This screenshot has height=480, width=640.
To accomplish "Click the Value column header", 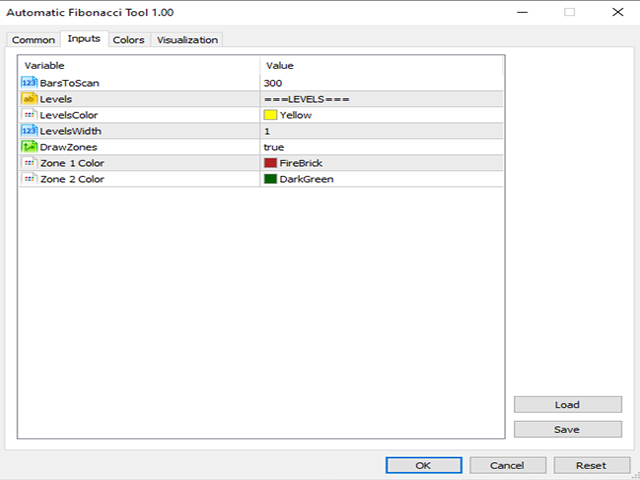I will coord(381,65).
